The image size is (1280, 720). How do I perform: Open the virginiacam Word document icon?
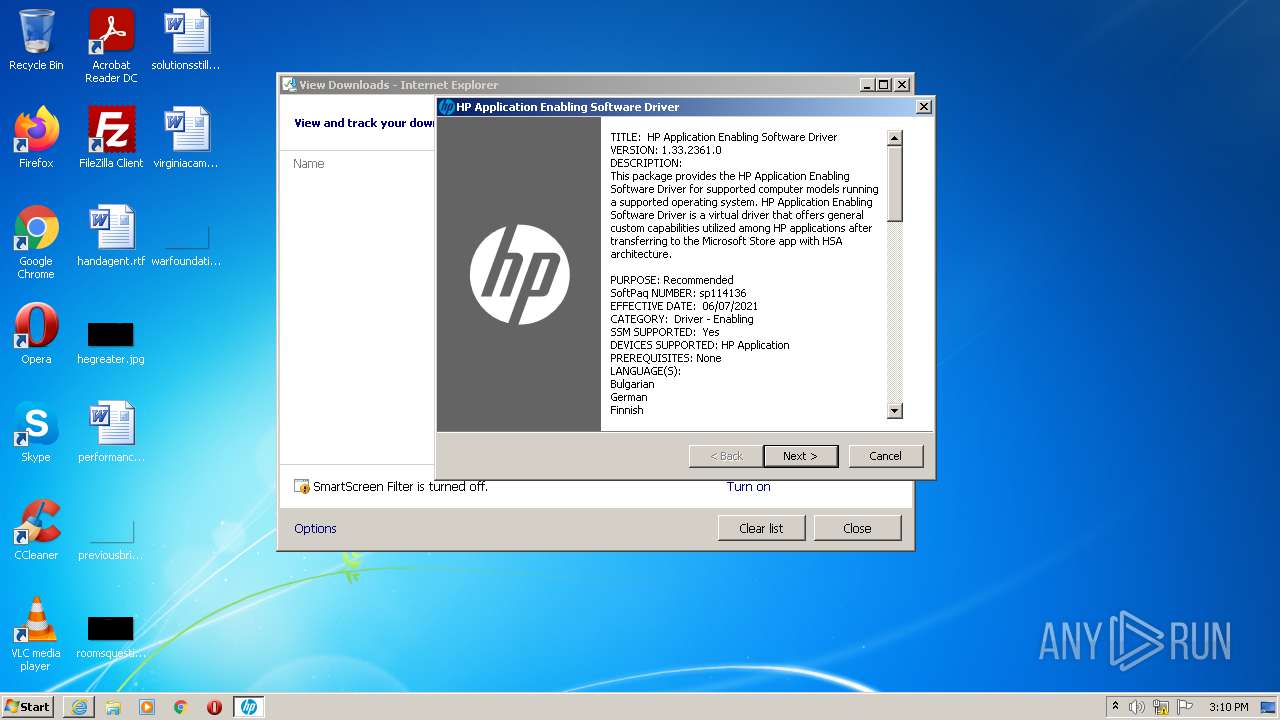186,138
